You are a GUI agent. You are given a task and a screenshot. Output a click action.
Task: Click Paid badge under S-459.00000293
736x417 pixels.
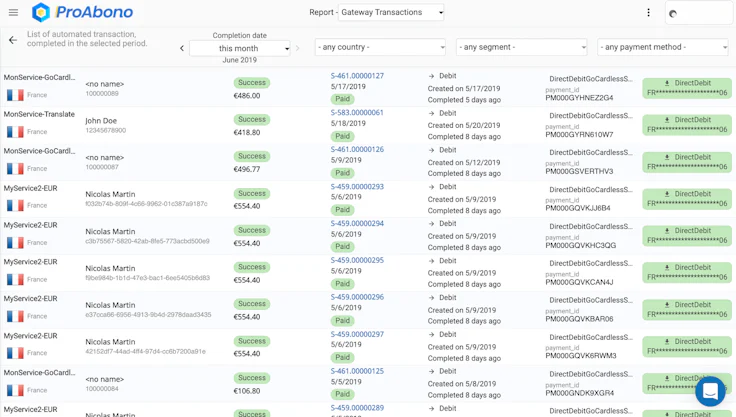(343, 210)
